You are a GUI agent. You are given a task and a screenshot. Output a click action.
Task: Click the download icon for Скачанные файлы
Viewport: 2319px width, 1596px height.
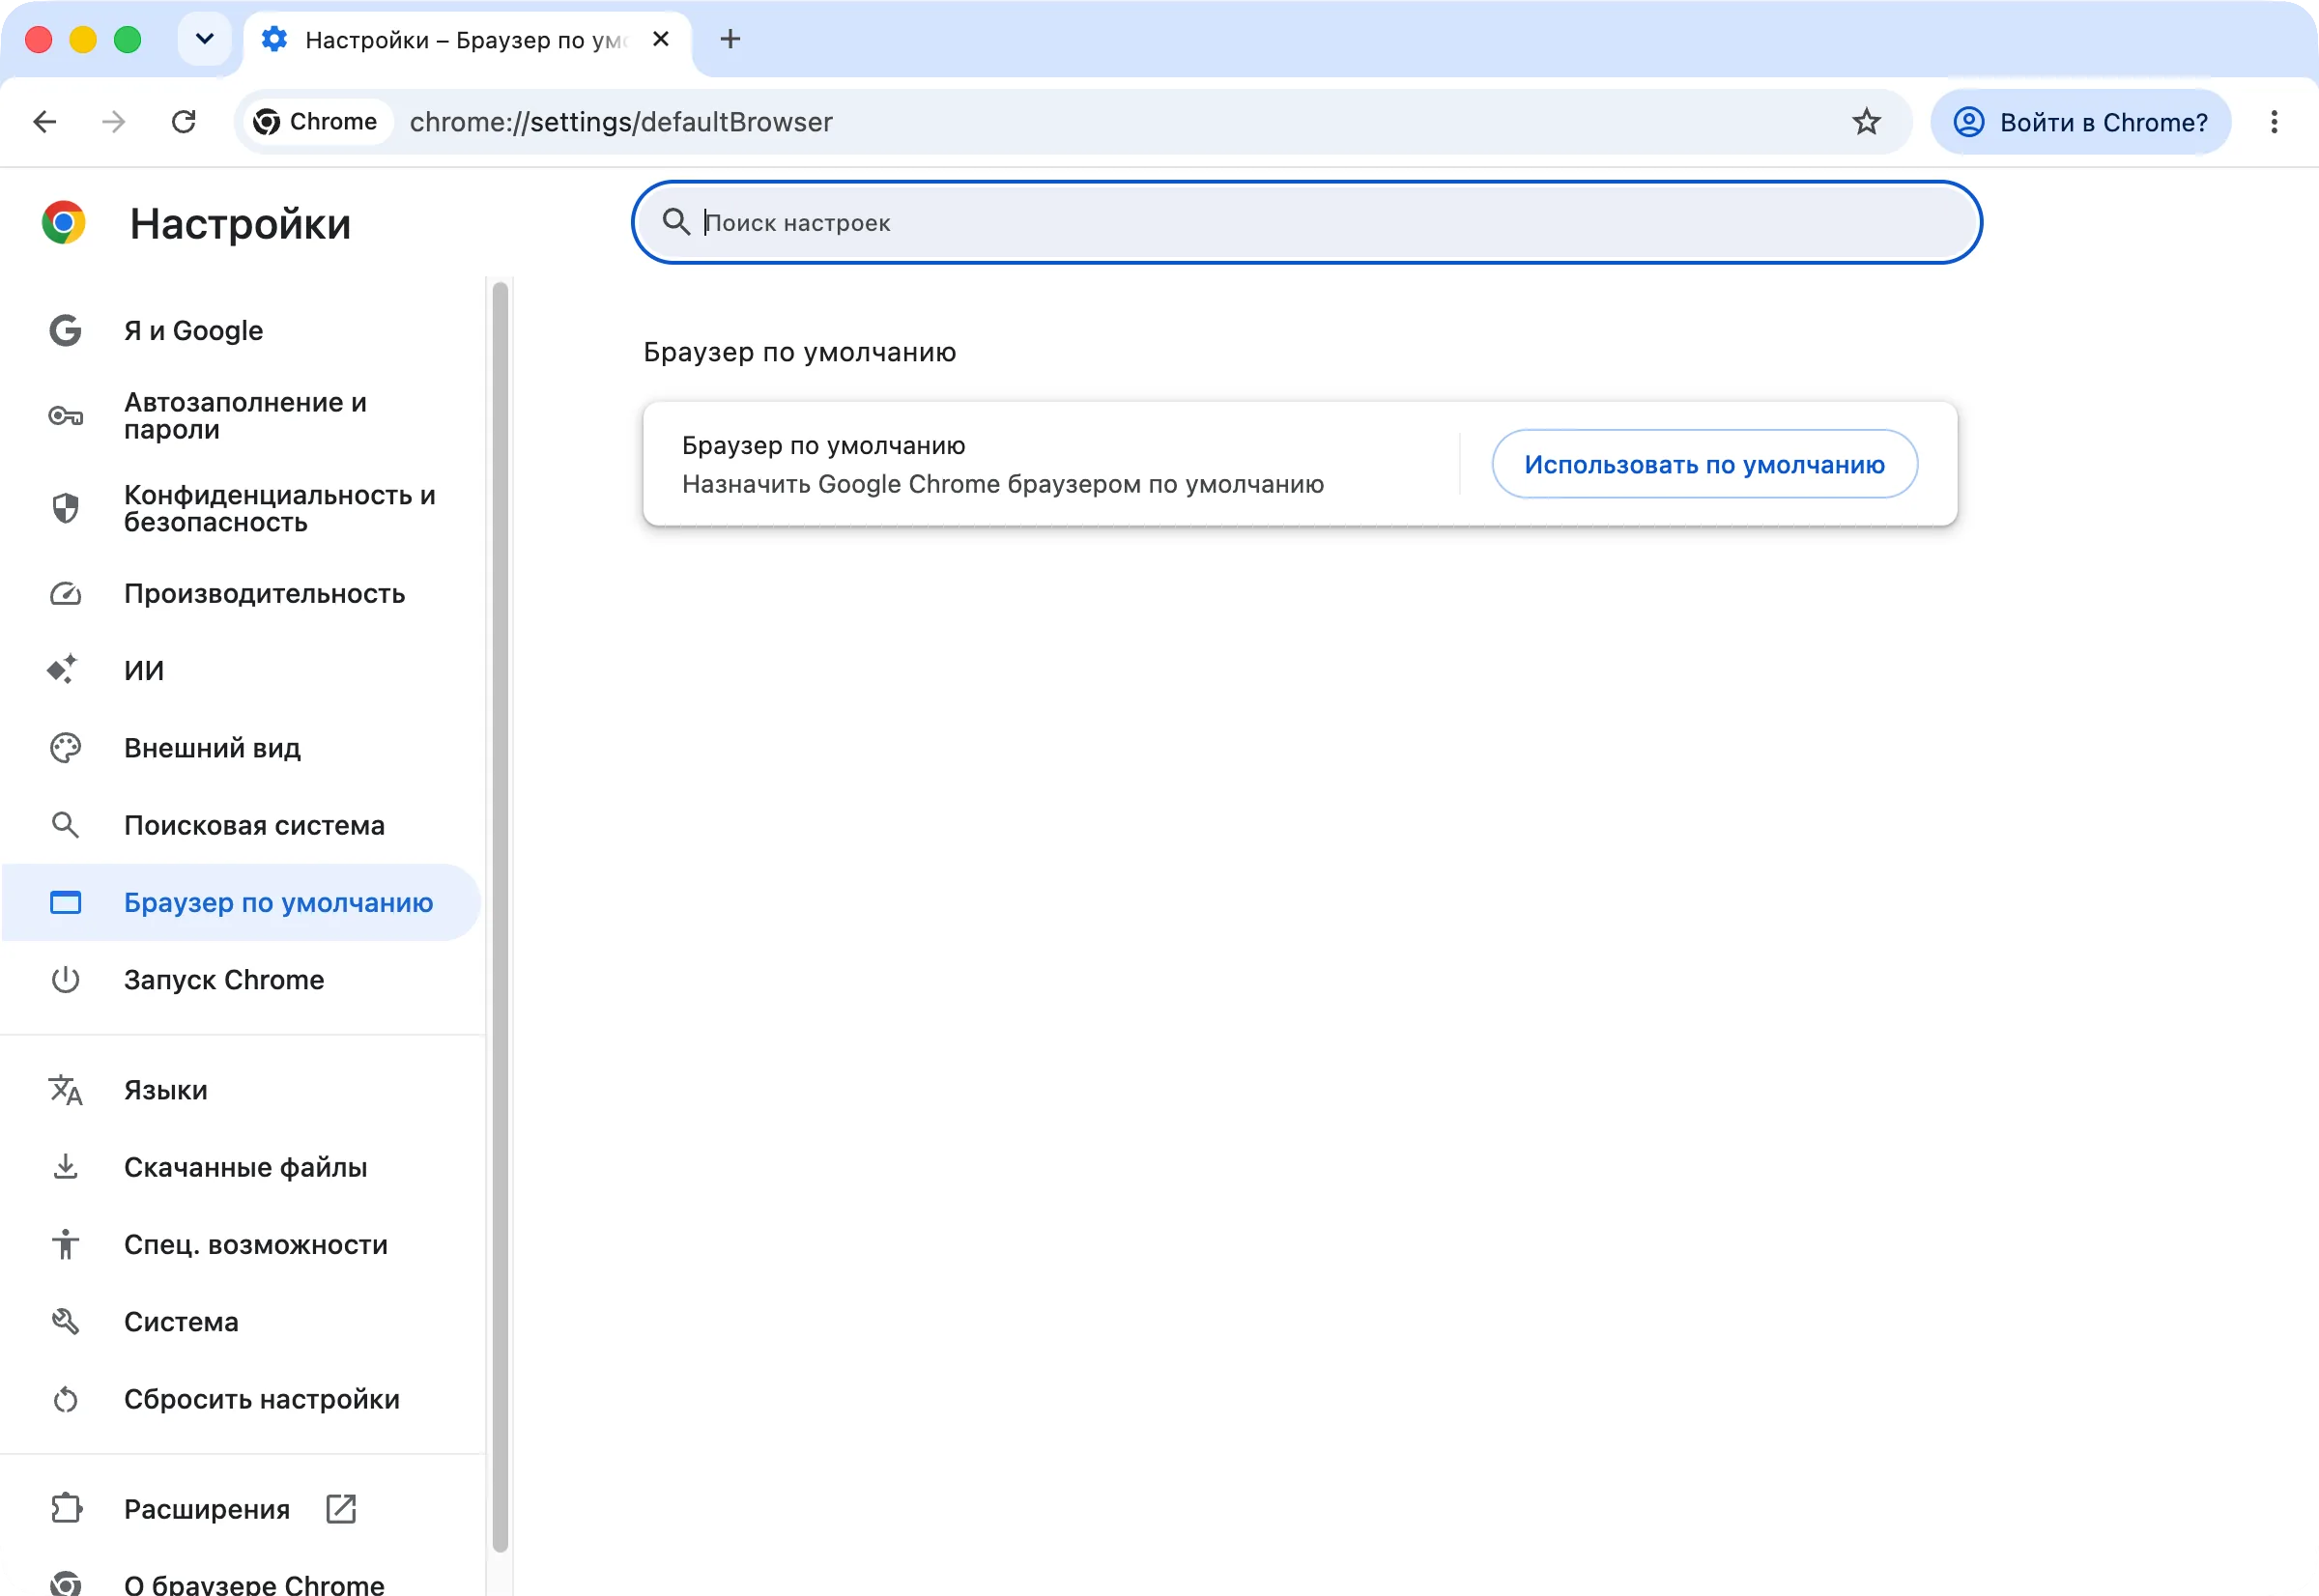[65, 1167]
